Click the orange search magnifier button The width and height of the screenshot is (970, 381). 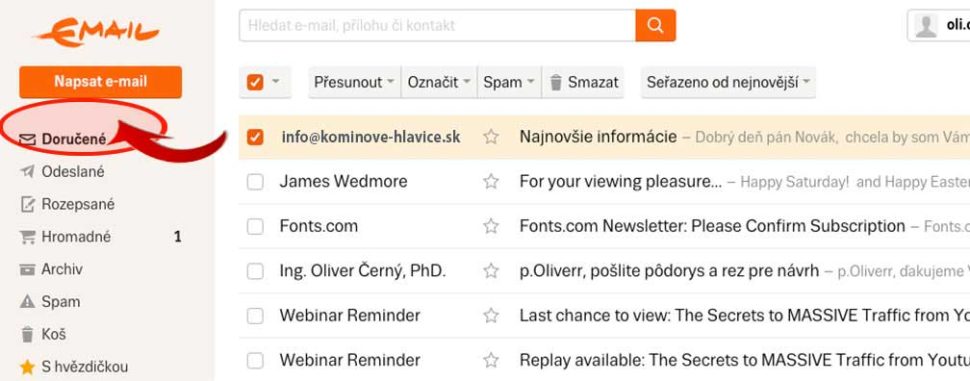click(x=655, y=25)
